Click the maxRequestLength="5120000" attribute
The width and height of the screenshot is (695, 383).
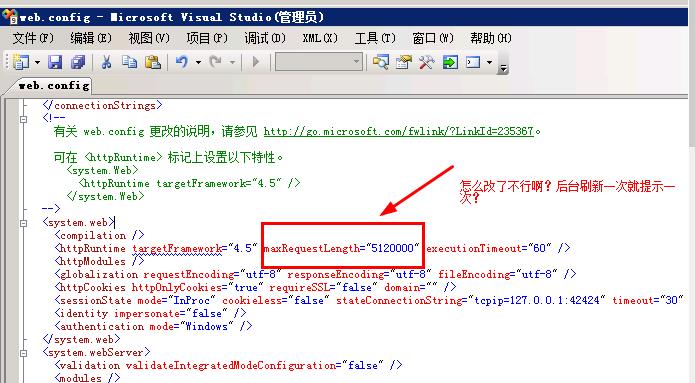click(x=341, y=248)
